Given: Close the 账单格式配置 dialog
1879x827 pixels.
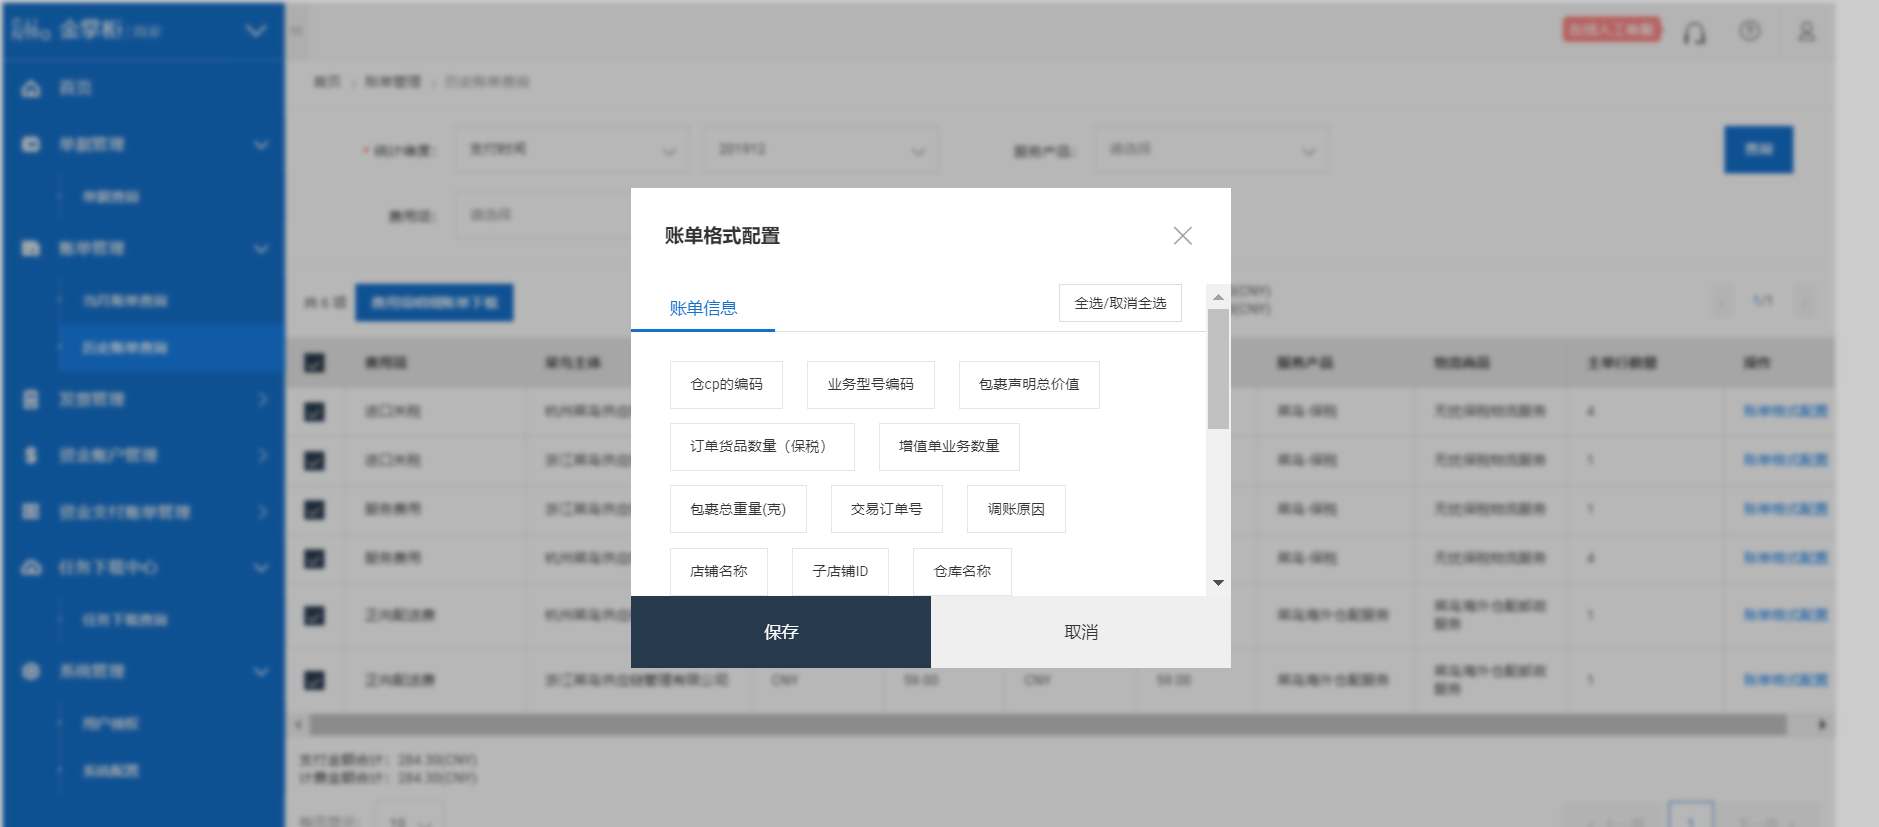Looking at the screenshot, I should pyautogui.click(x=1182, y=236).
